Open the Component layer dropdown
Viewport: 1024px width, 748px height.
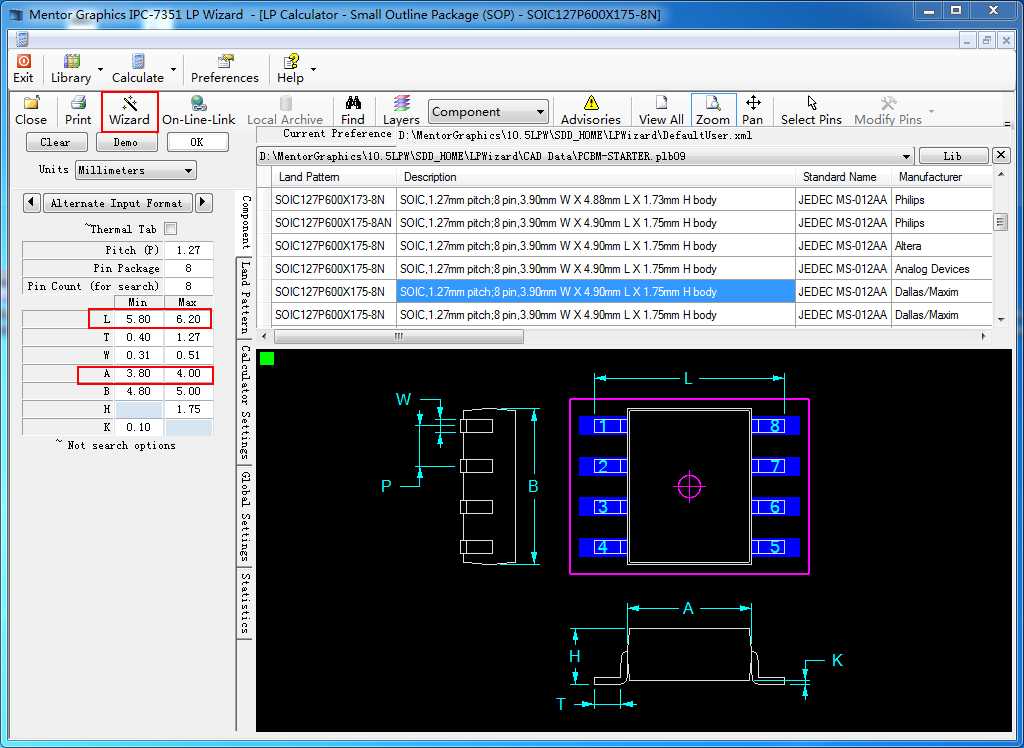coord(488,112)
